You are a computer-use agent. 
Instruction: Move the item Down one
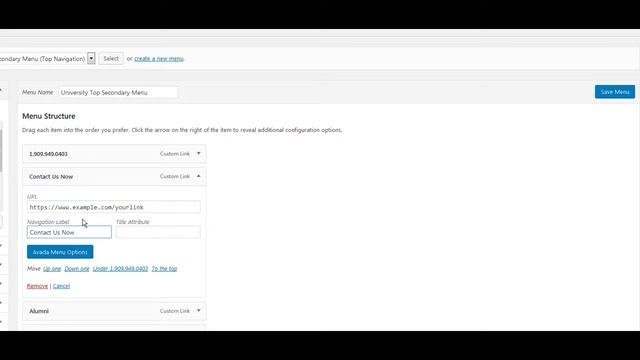click(x=77, y=269)
